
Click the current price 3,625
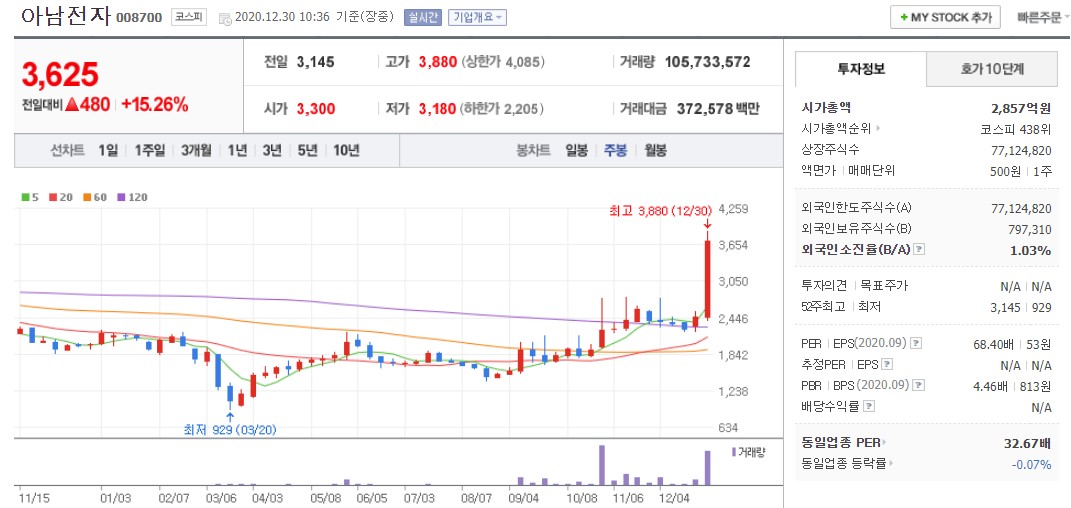coord(60,75)
